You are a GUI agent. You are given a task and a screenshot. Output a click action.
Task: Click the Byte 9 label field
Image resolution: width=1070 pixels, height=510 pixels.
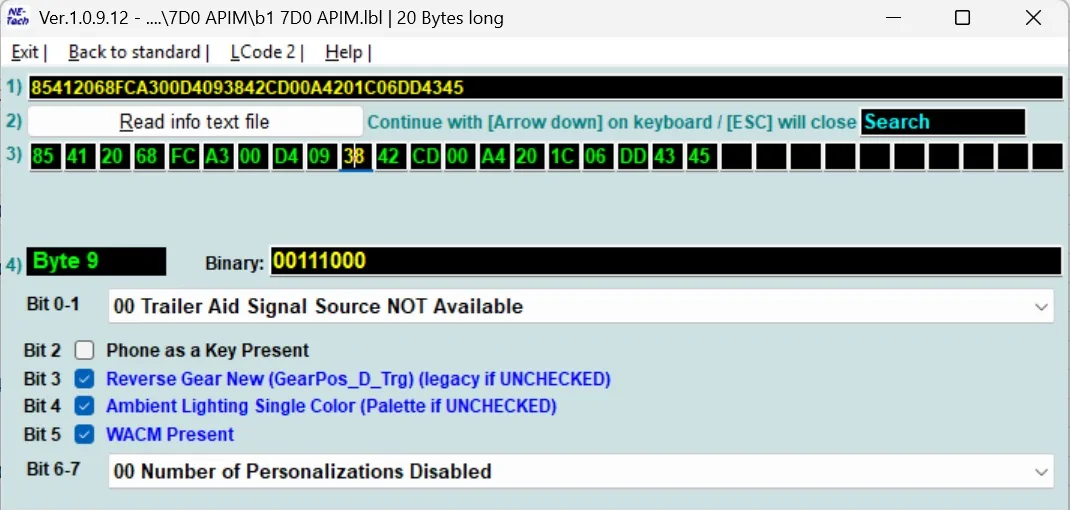(x=96, y=261)
